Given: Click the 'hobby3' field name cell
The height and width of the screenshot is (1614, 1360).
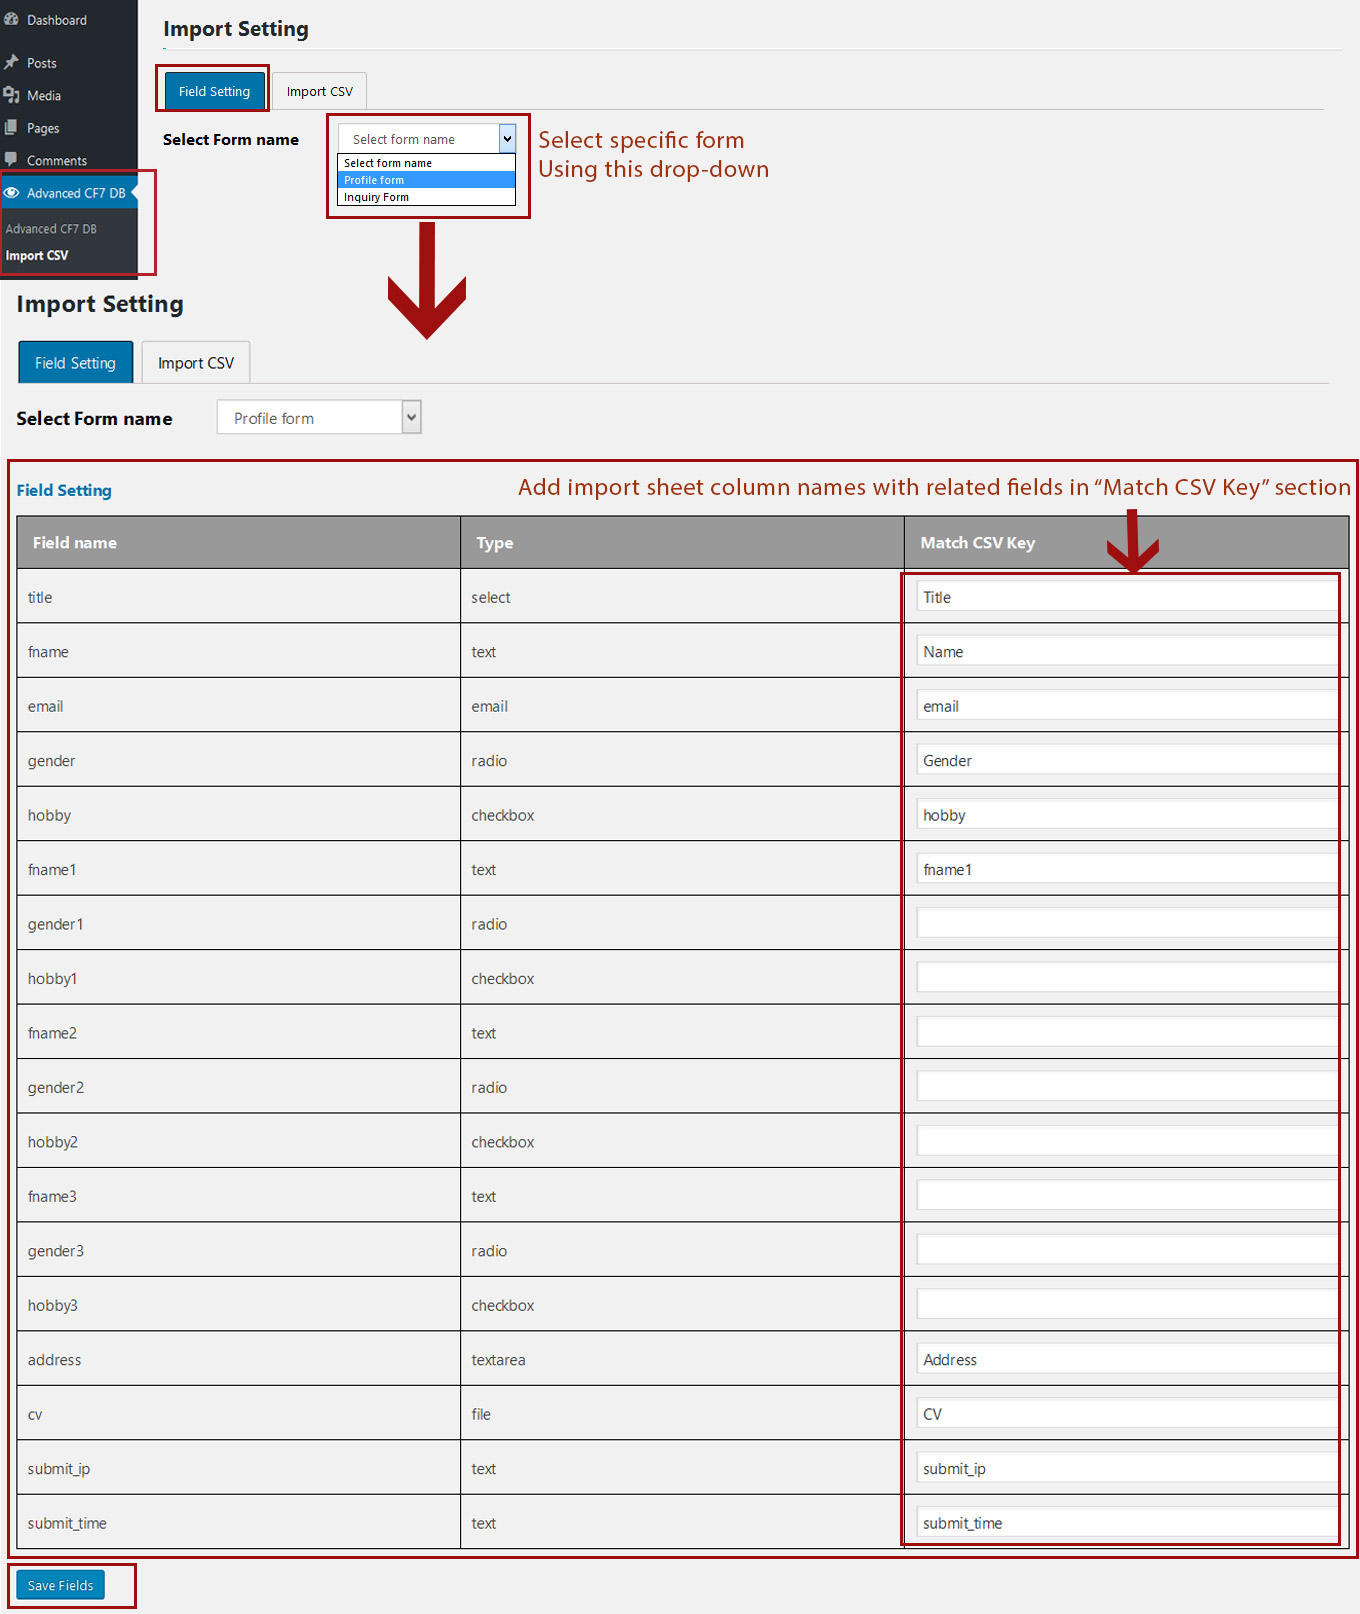Looking at the screenshot, I should [239, 1304].
